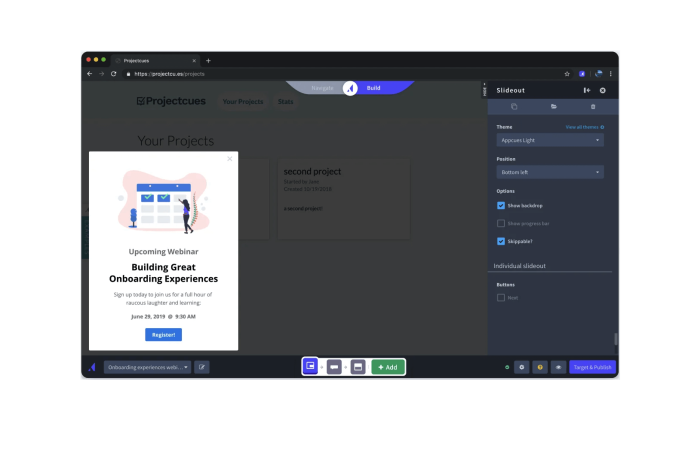Image resolution: width=700 pixels, height=451 pixels.
Task: Click the Individual slideout section header
Action: click(x=519, y=266)
